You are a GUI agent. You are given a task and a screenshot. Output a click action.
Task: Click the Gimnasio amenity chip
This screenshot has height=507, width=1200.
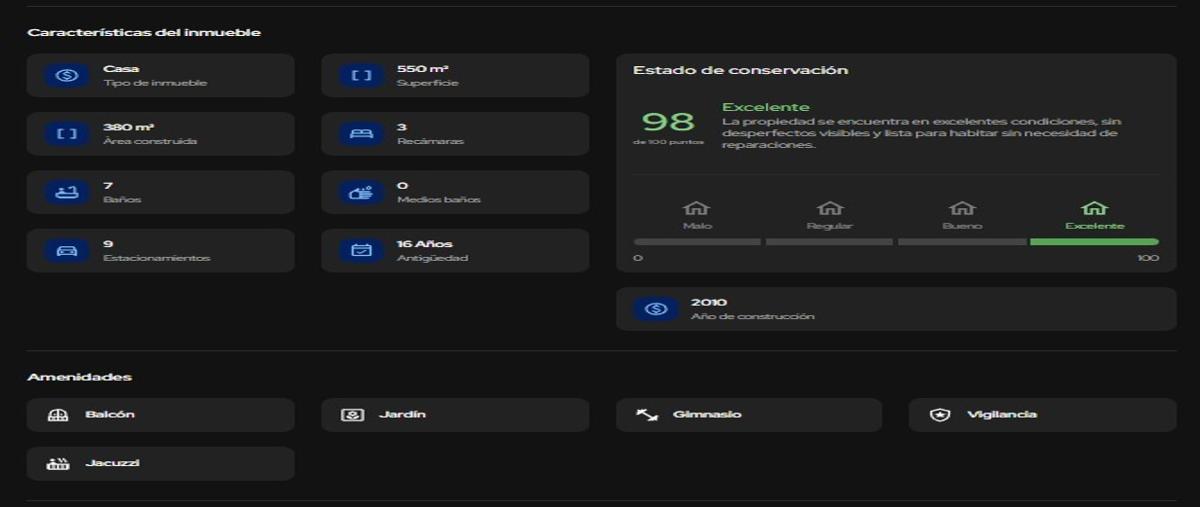[748, 414]
